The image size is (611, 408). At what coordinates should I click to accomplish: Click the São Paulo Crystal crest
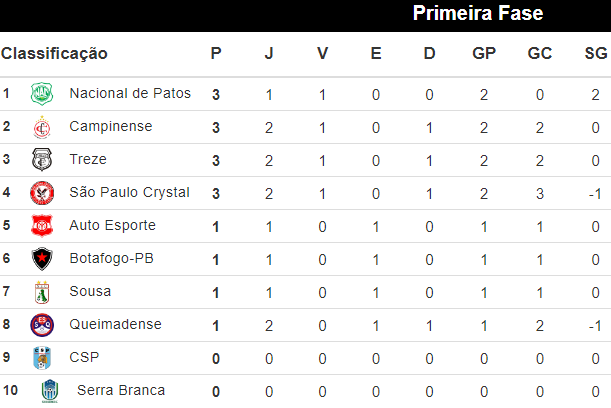41,193
